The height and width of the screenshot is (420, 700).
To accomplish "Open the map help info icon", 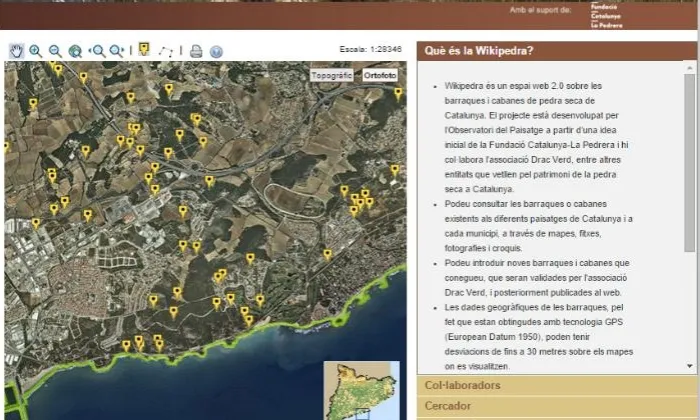I will (x=216, y=52).
